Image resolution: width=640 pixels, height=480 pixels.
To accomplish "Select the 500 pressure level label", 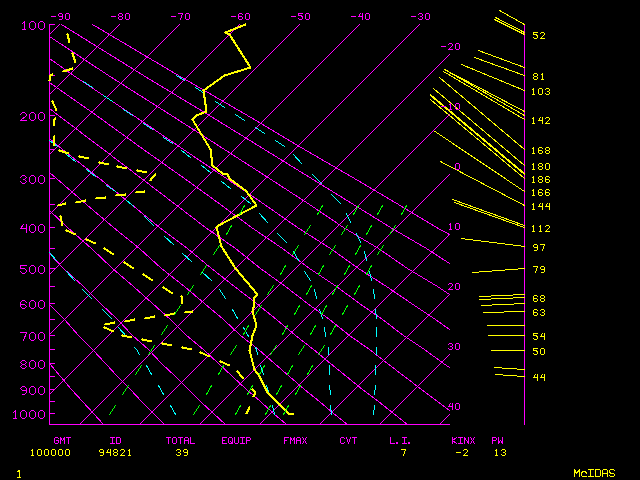I will (x=33, y=269).
